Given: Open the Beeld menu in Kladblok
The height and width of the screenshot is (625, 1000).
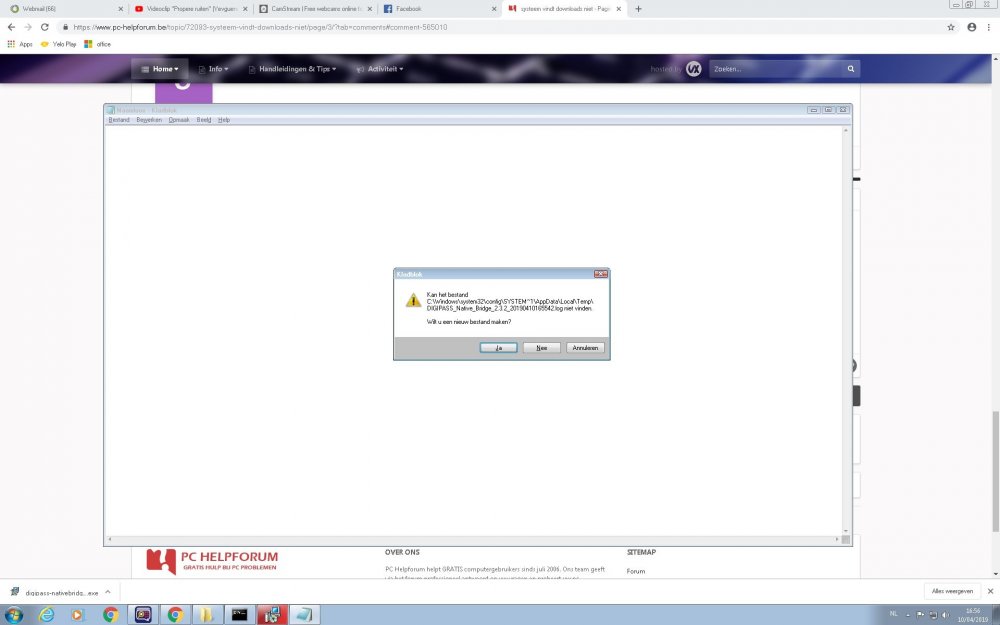Looking at the screenshot, I should [203, 120].
